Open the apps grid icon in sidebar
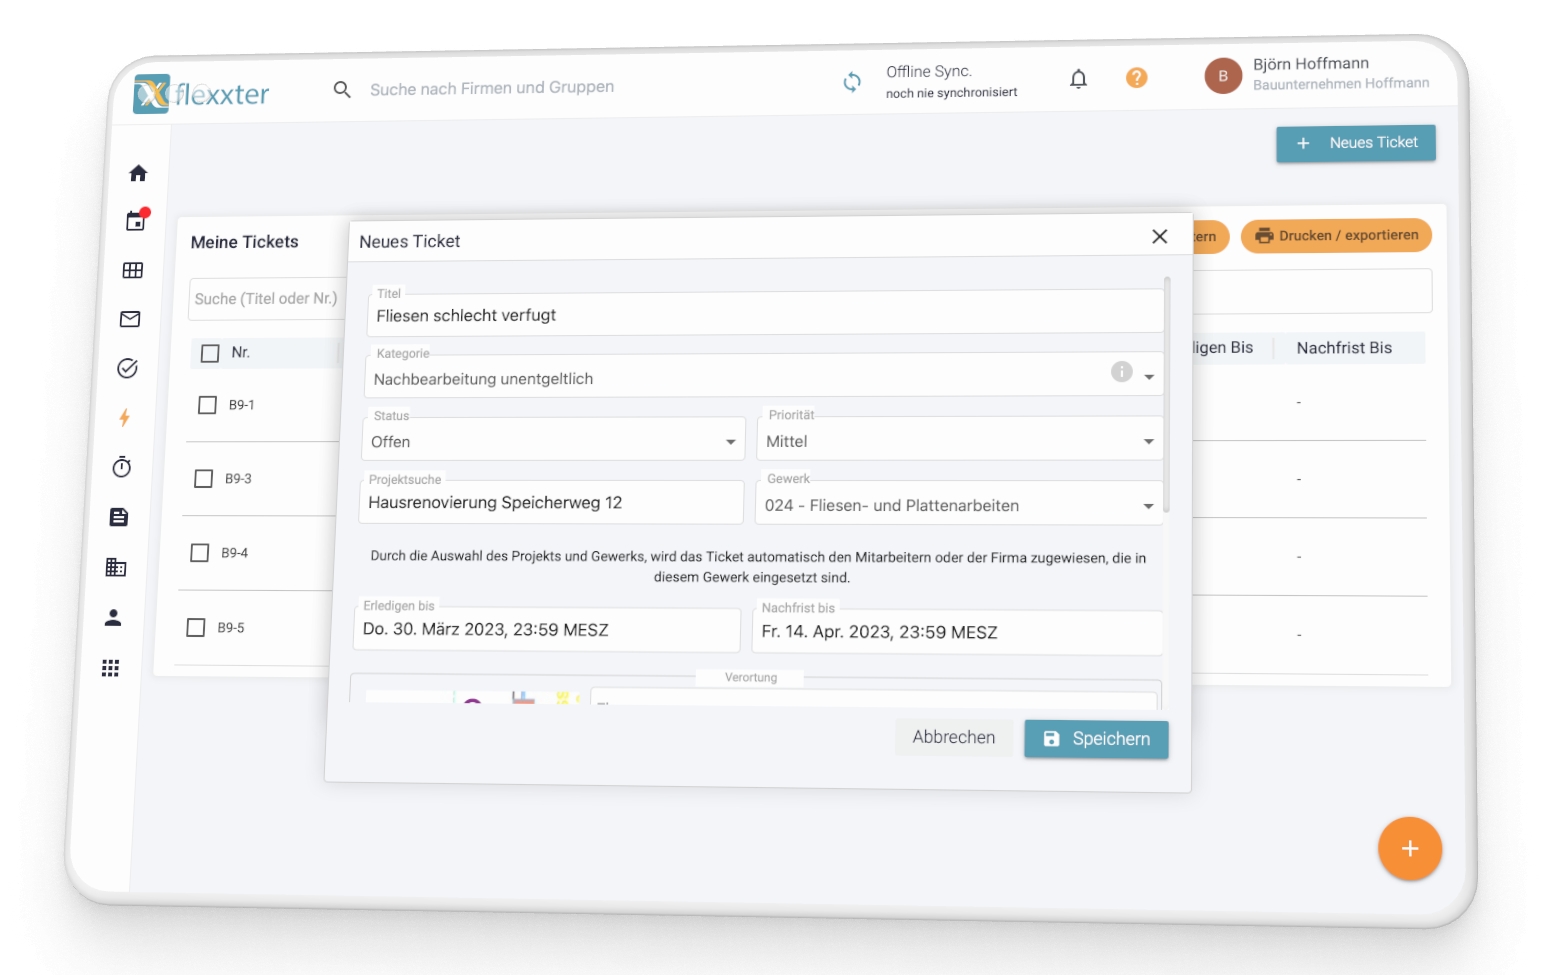The width and height of the screenshot is (1544, 975). (x=111, y=668)
